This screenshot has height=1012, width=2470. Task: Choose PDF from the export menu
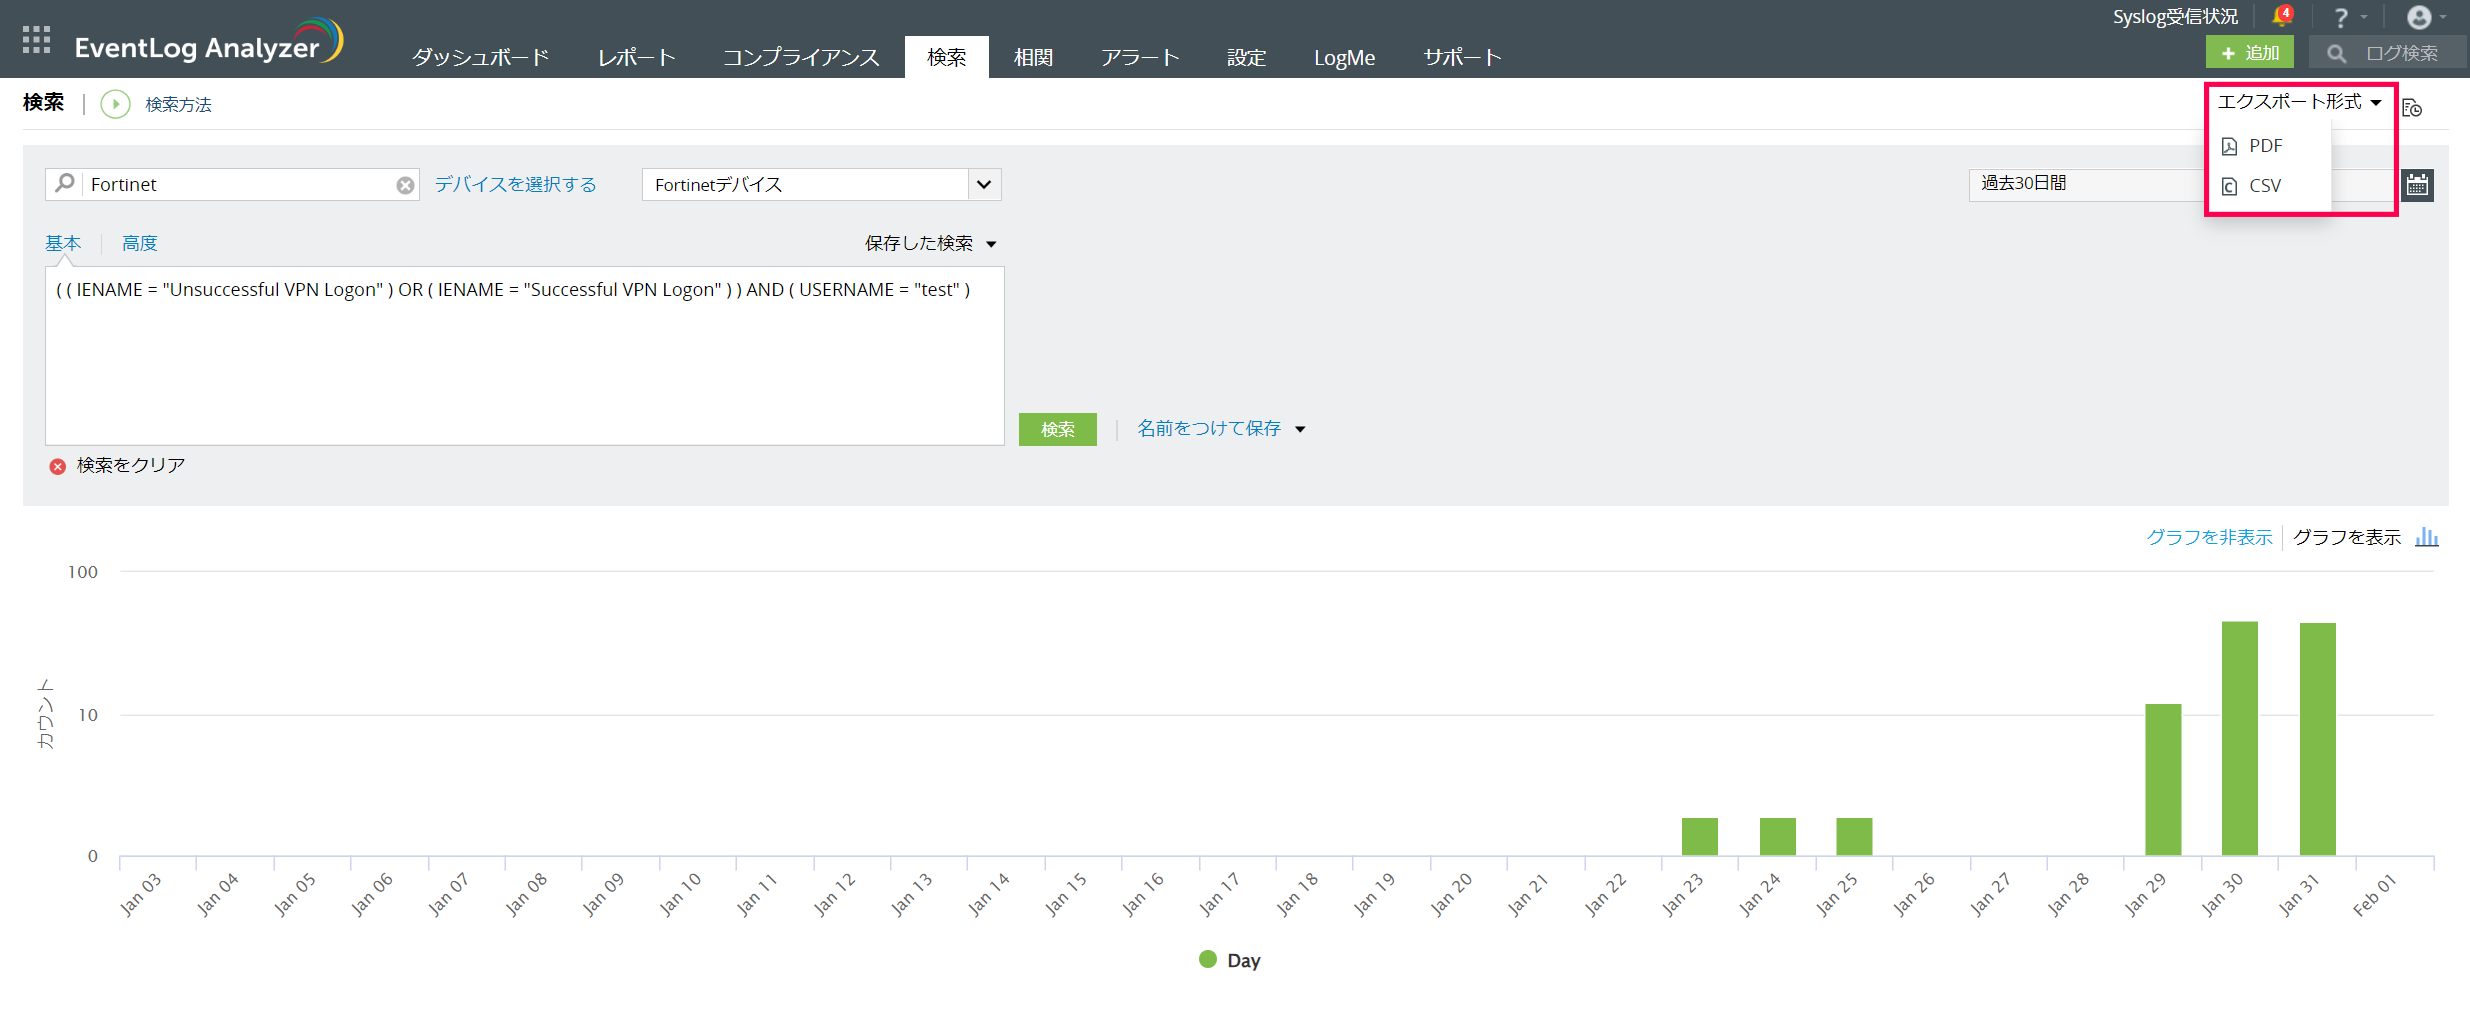[2265, 146]
